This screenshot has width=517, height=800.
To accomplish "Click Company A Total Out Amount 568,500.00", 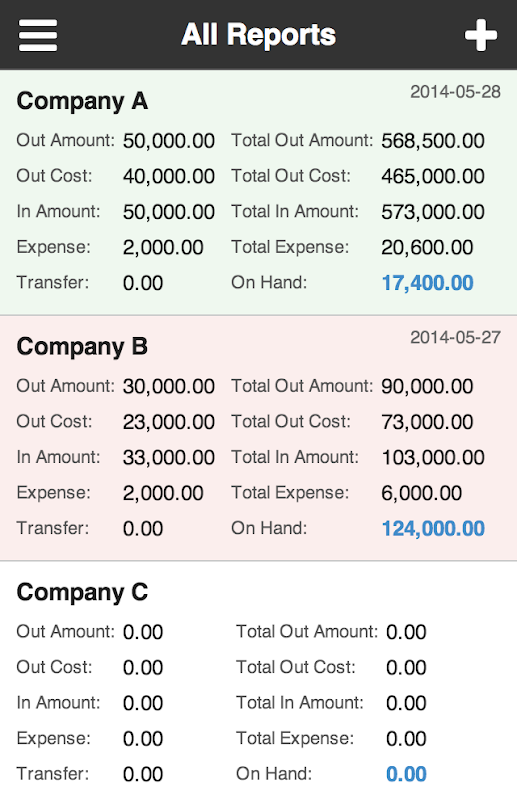I will point(433,141).
